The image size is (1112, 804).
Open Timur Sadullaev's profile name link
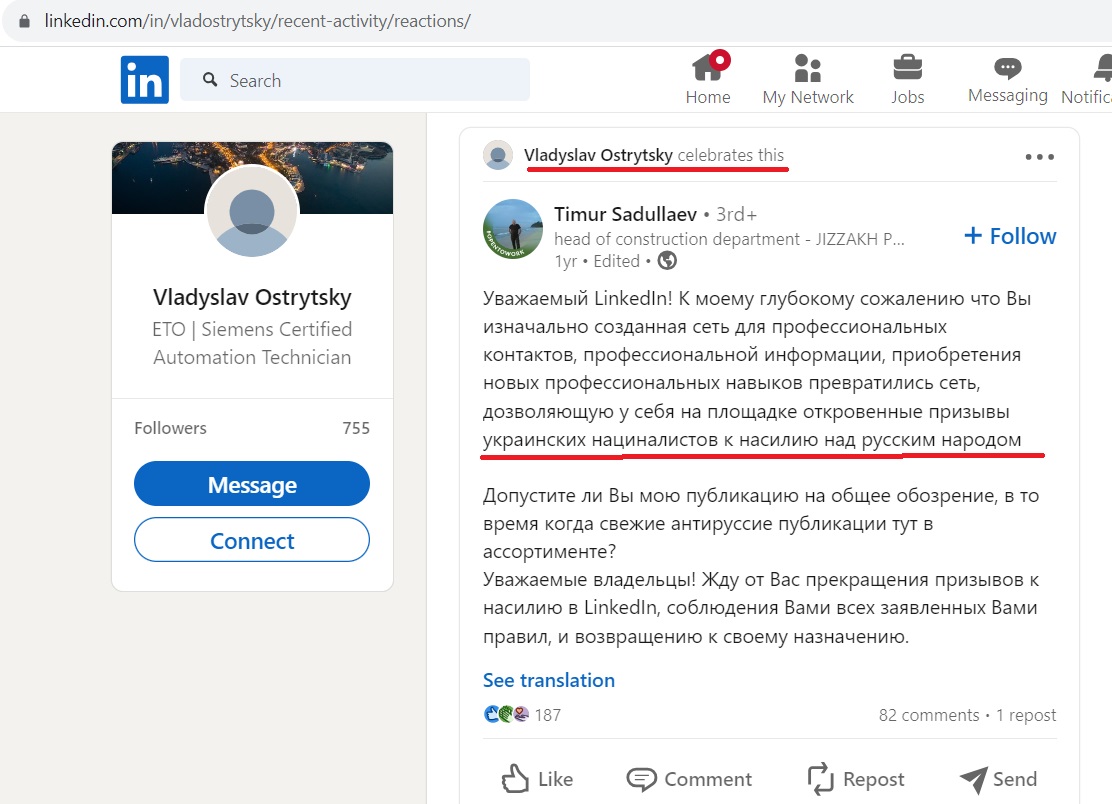(x=626, y=214)
